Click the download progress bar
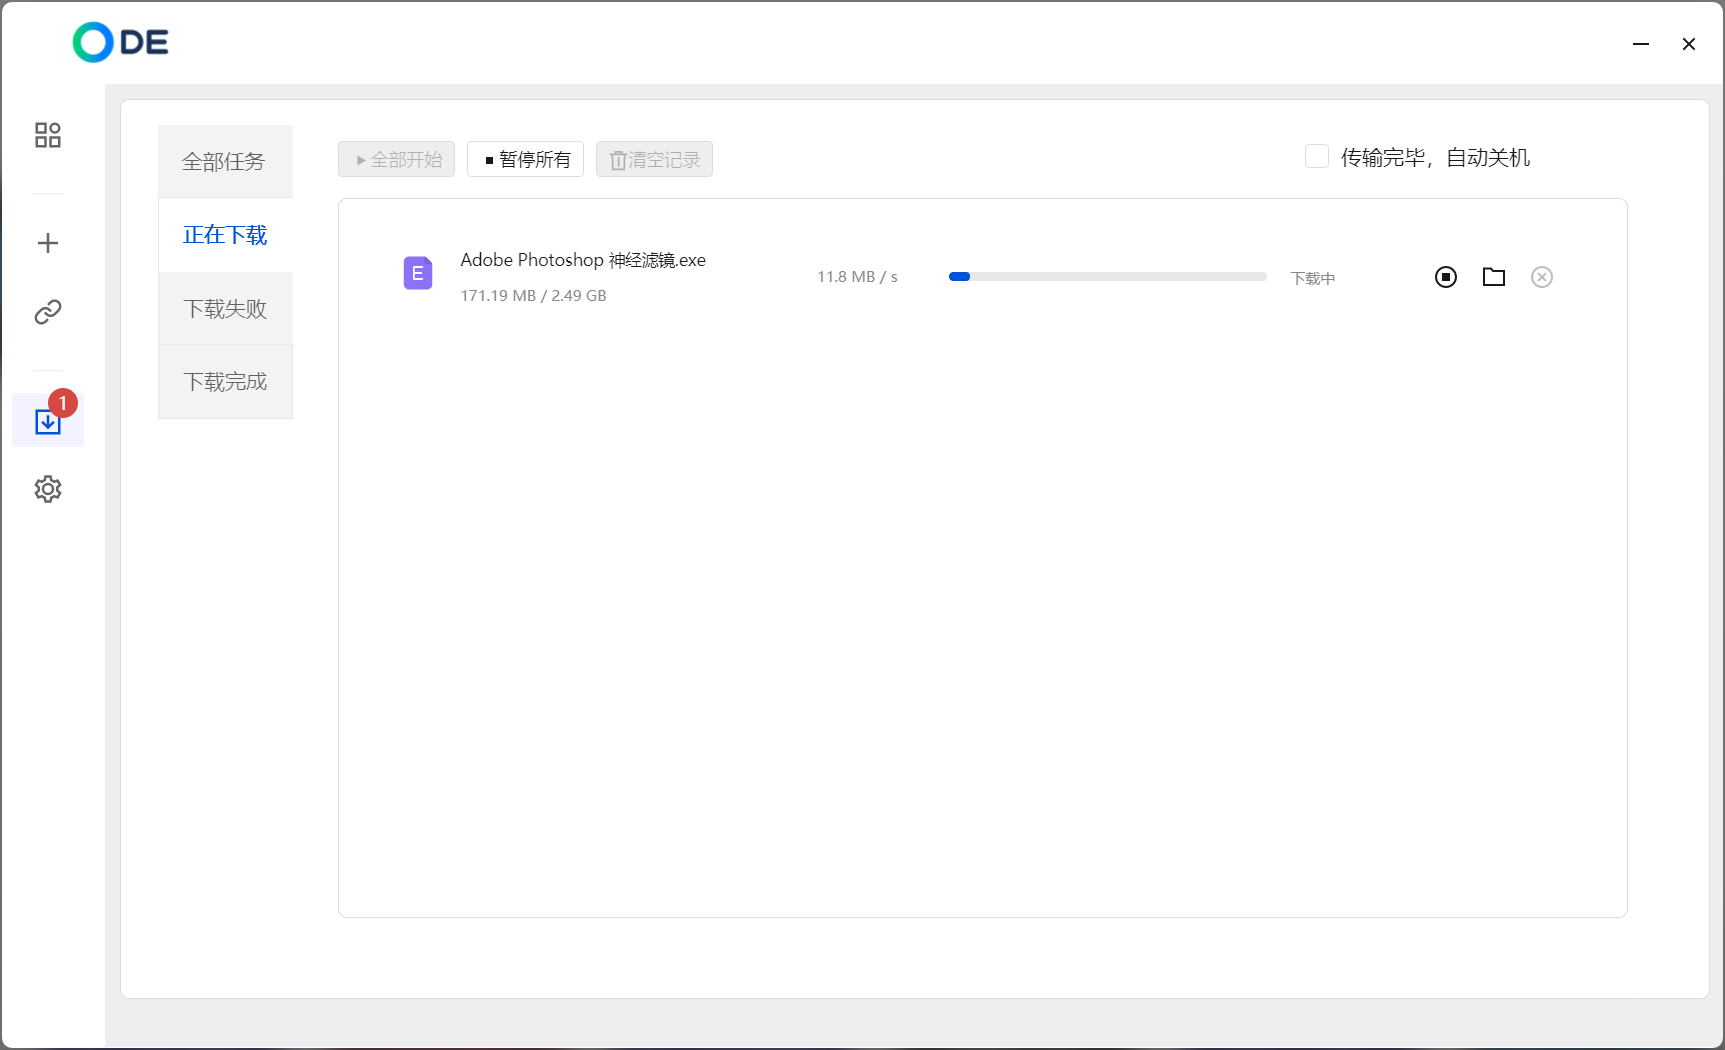The image size is (1725, 1050). [x=1107, y=277]
